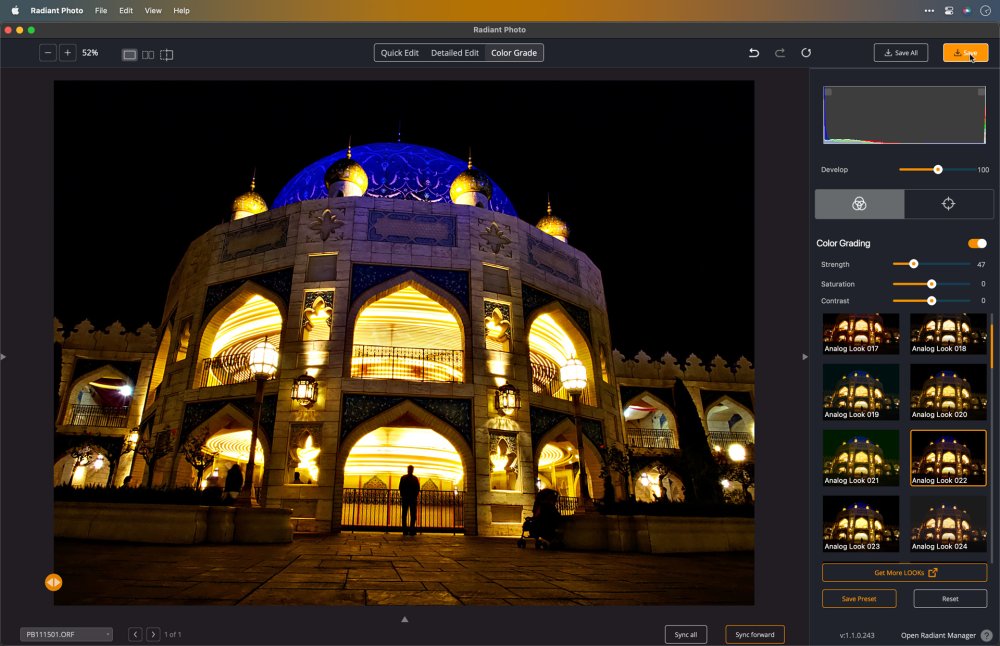Click the Strength slider handle
Screen dimensions: 1000x646
(x=913, y=264)
